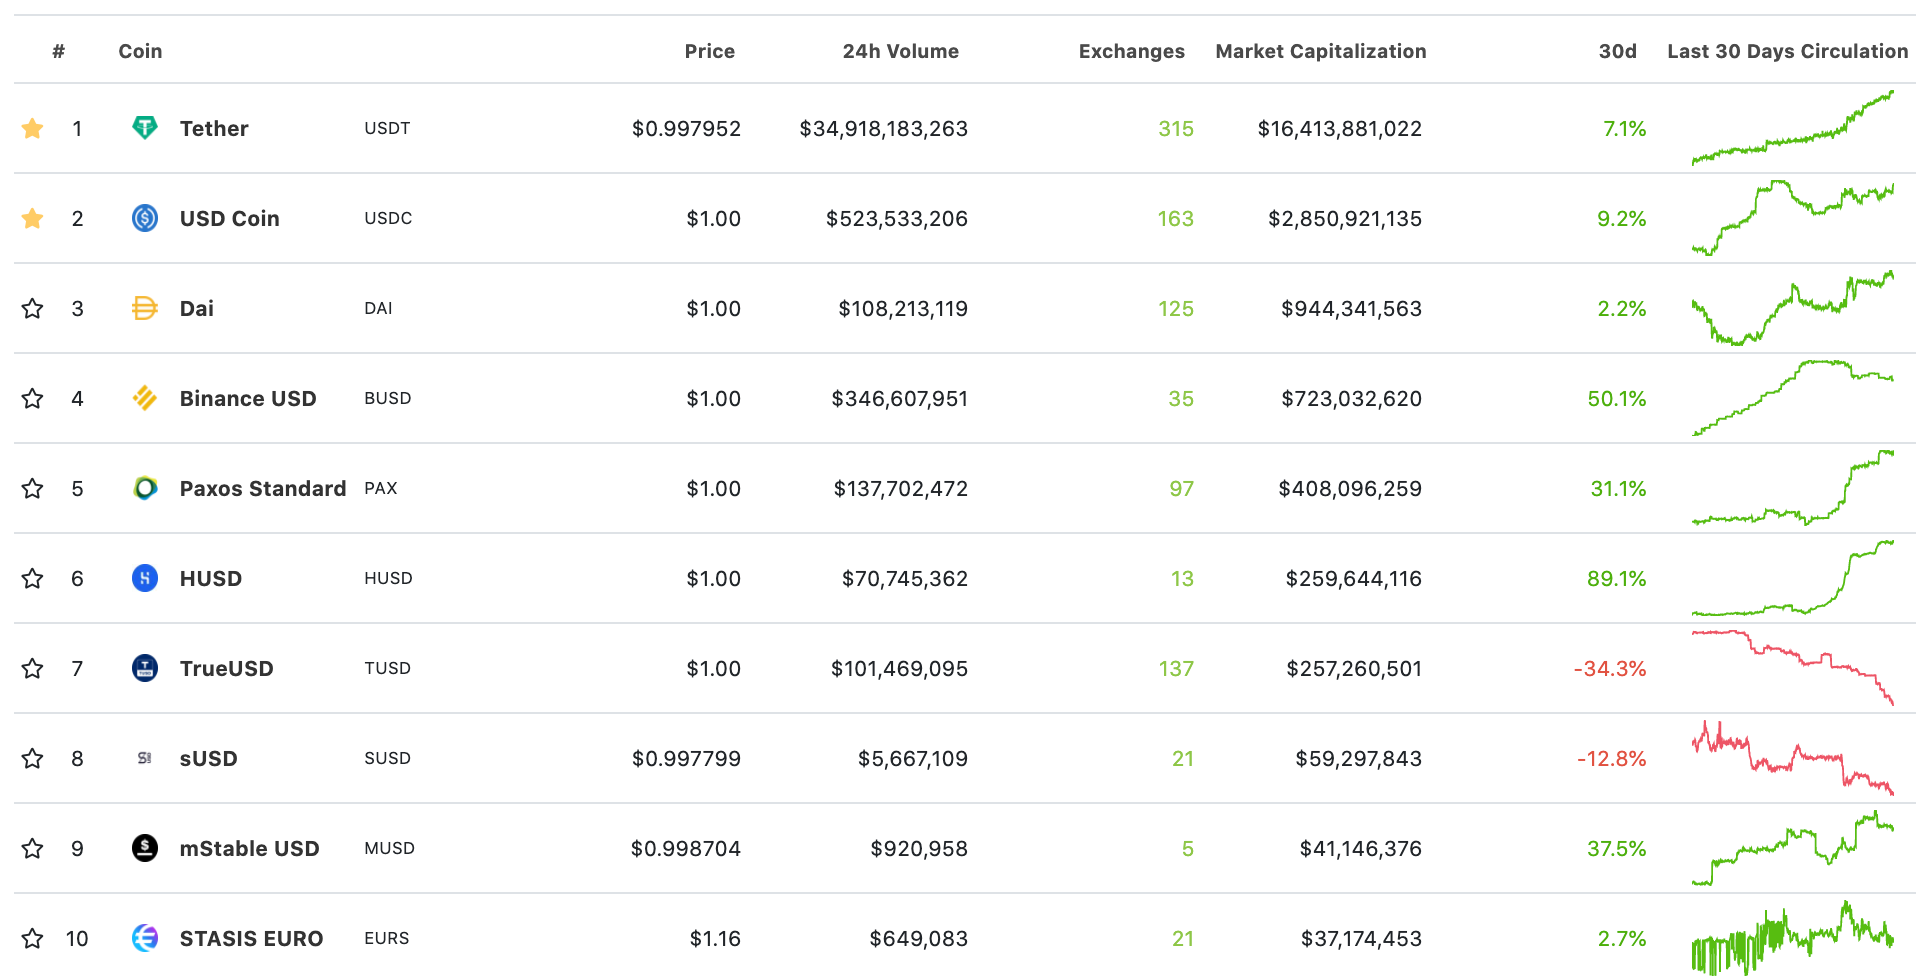
Task: Open the mStable USD page link
Action: [250, 848]
